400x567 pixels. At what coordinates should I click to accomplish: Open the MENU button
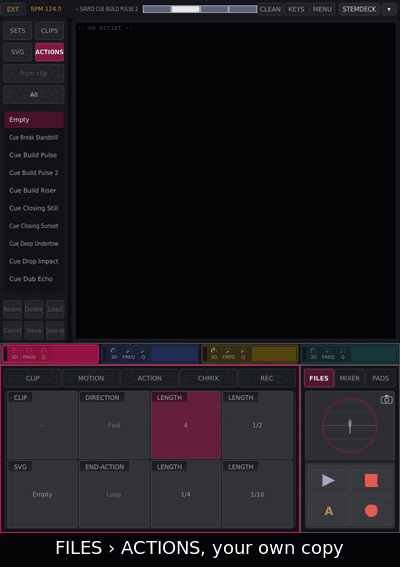322,9
